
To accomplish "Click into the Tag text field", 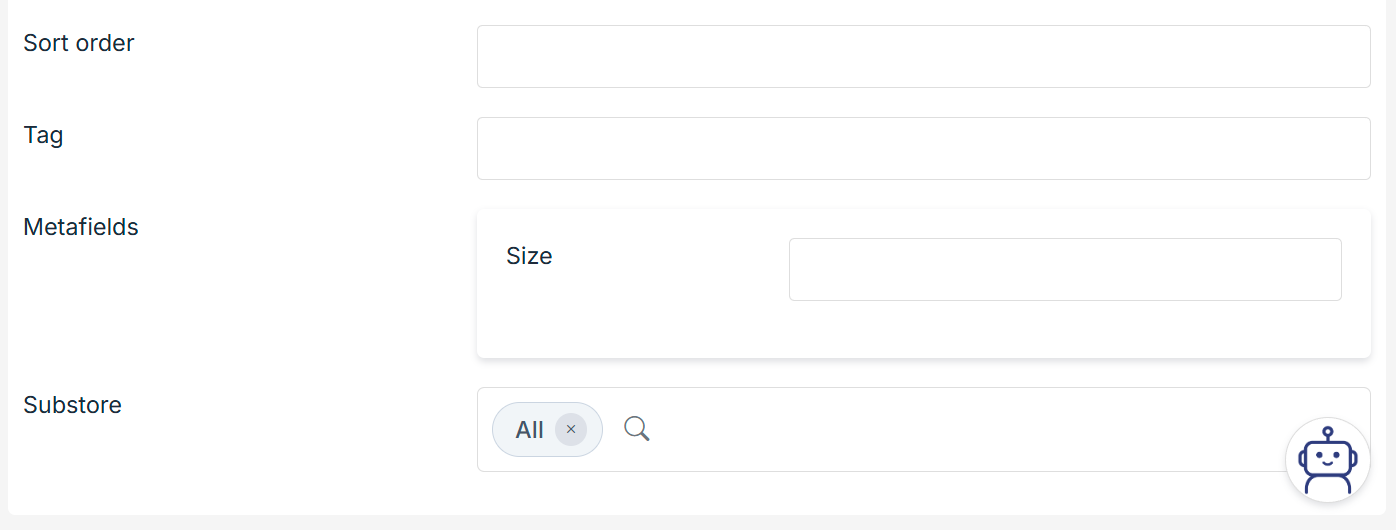I will [923, 149].
